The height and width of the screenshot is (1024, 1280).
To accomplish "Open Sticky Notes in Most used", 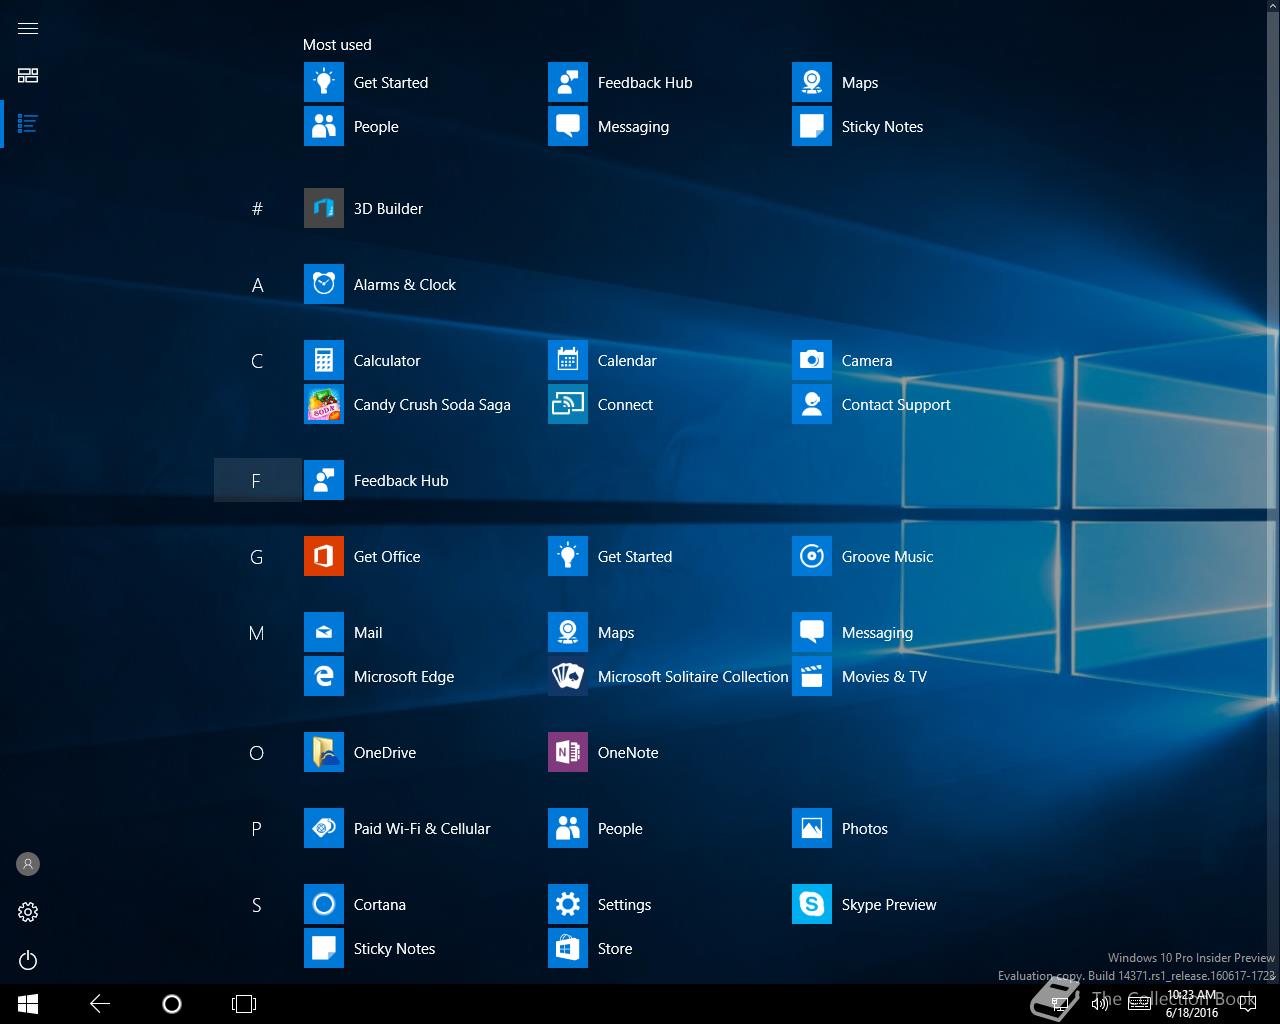I will click(858, 126).
